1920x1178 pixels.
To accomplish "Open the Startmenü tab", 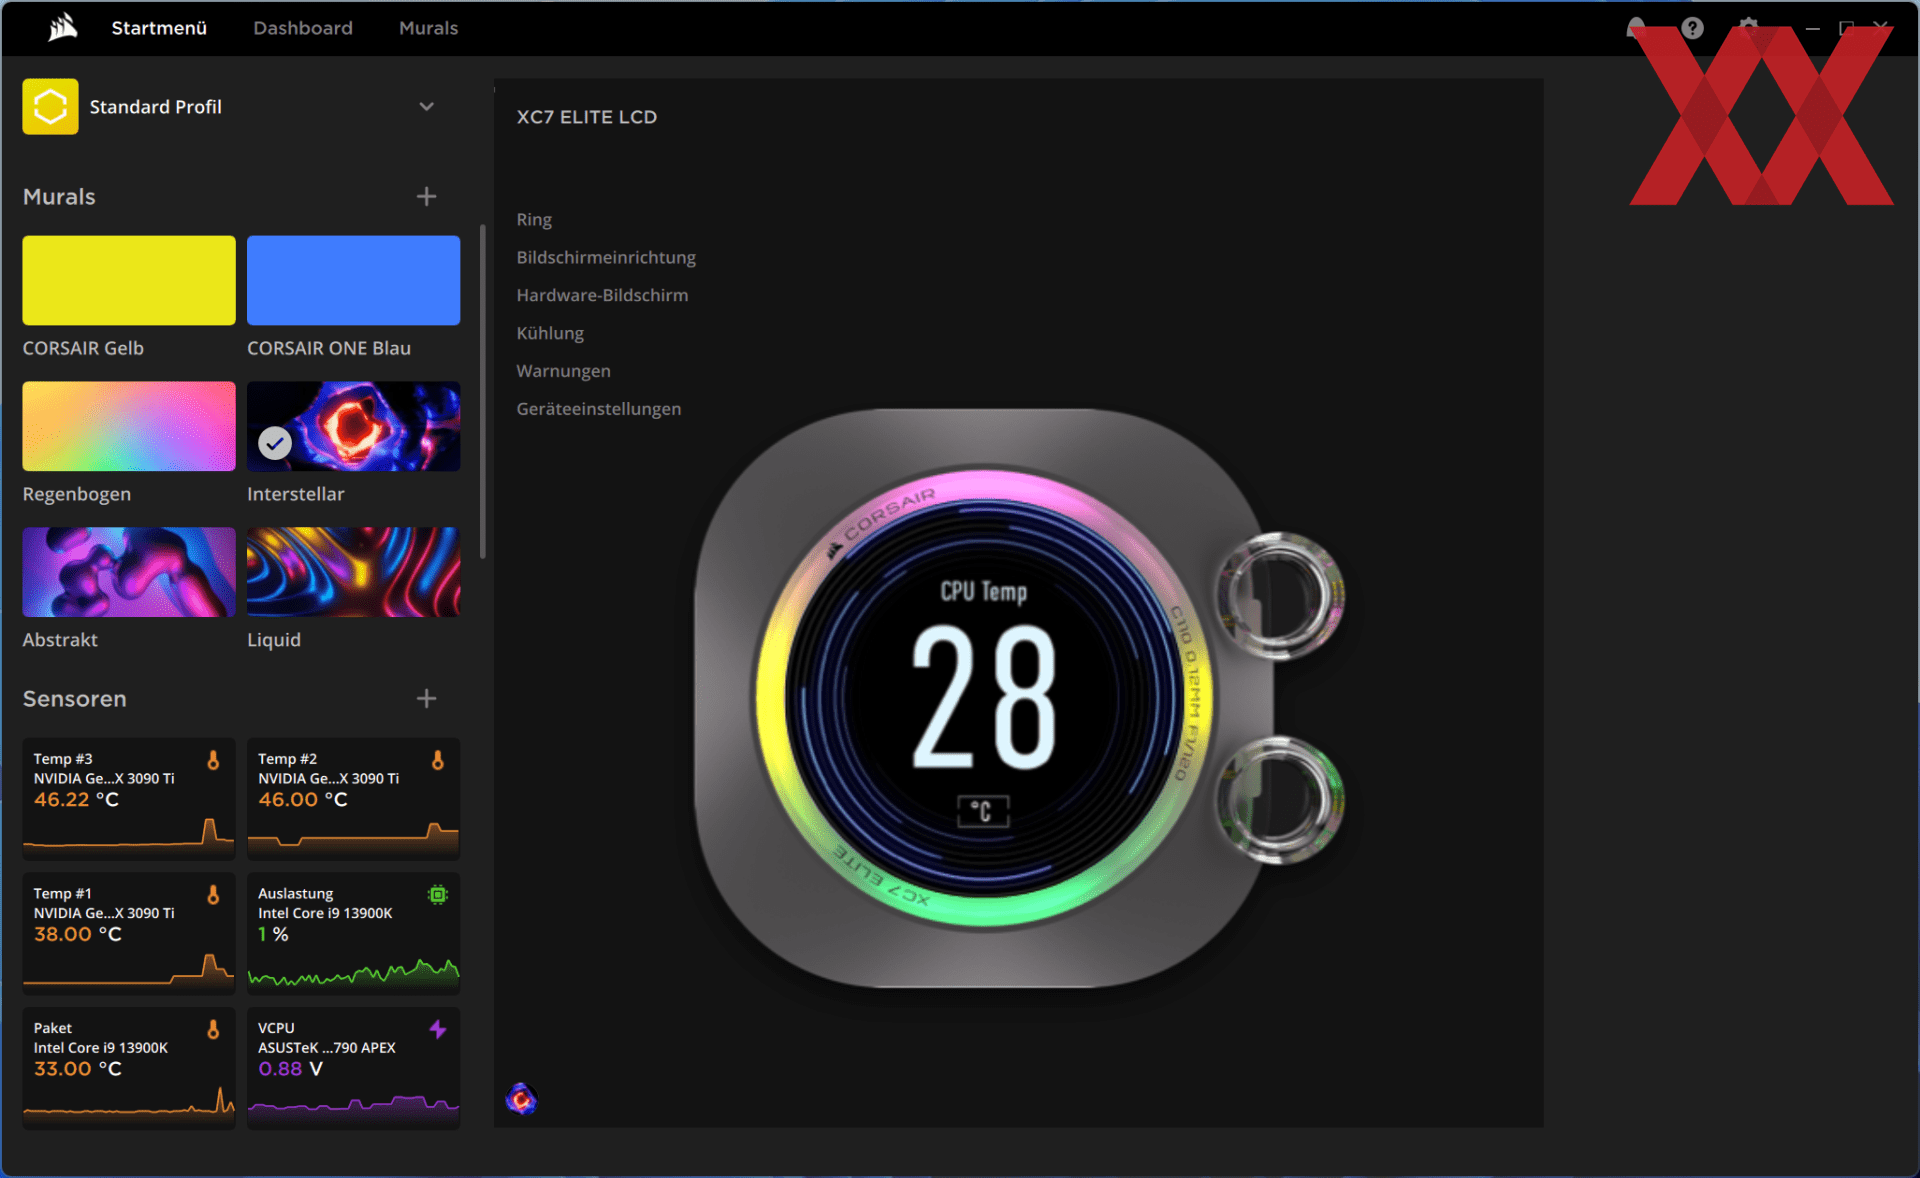I will [159, 28].
